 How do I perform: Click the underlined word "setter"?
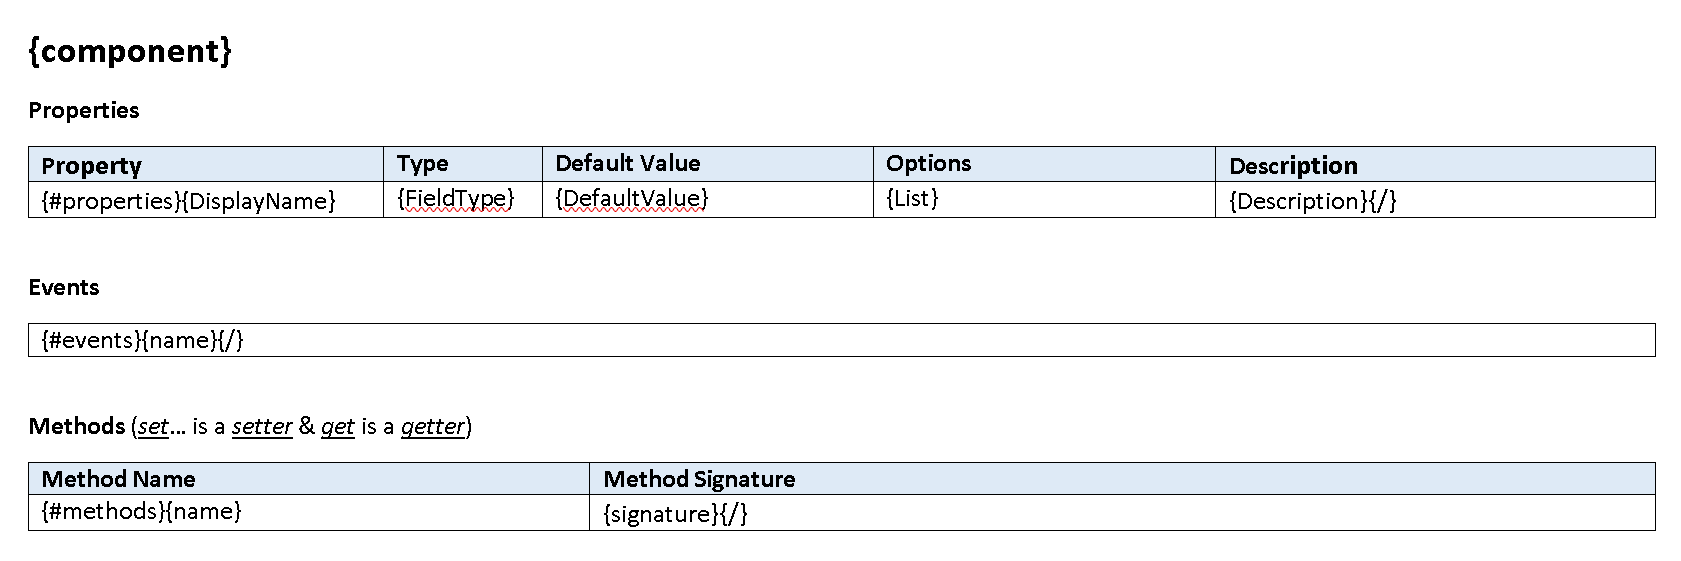(x=262, y=427)
